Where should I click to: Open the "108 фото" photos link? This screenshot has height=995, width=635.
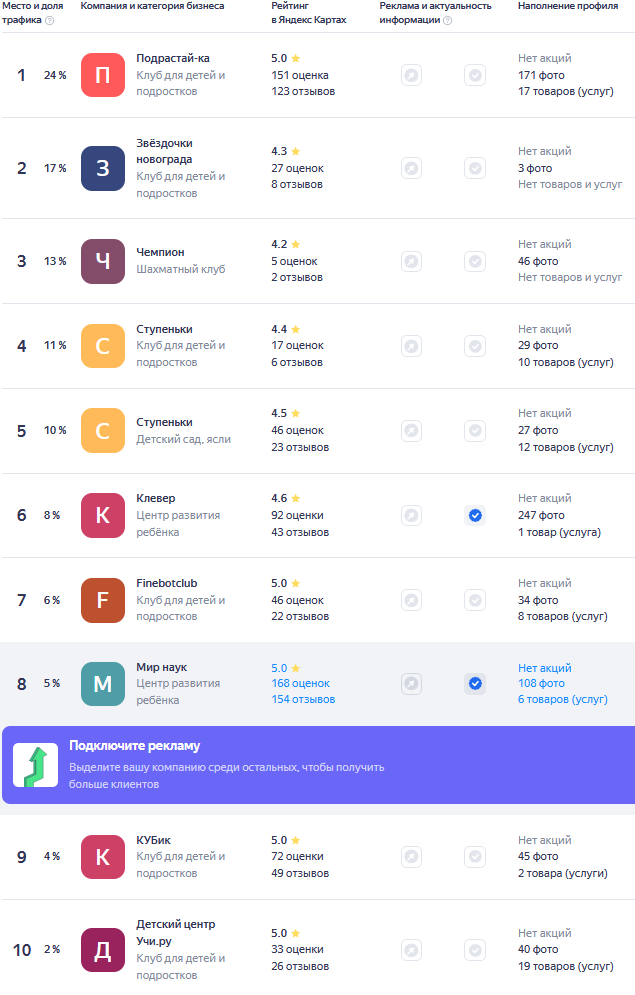pyautogui.click(x=541, y=684)
